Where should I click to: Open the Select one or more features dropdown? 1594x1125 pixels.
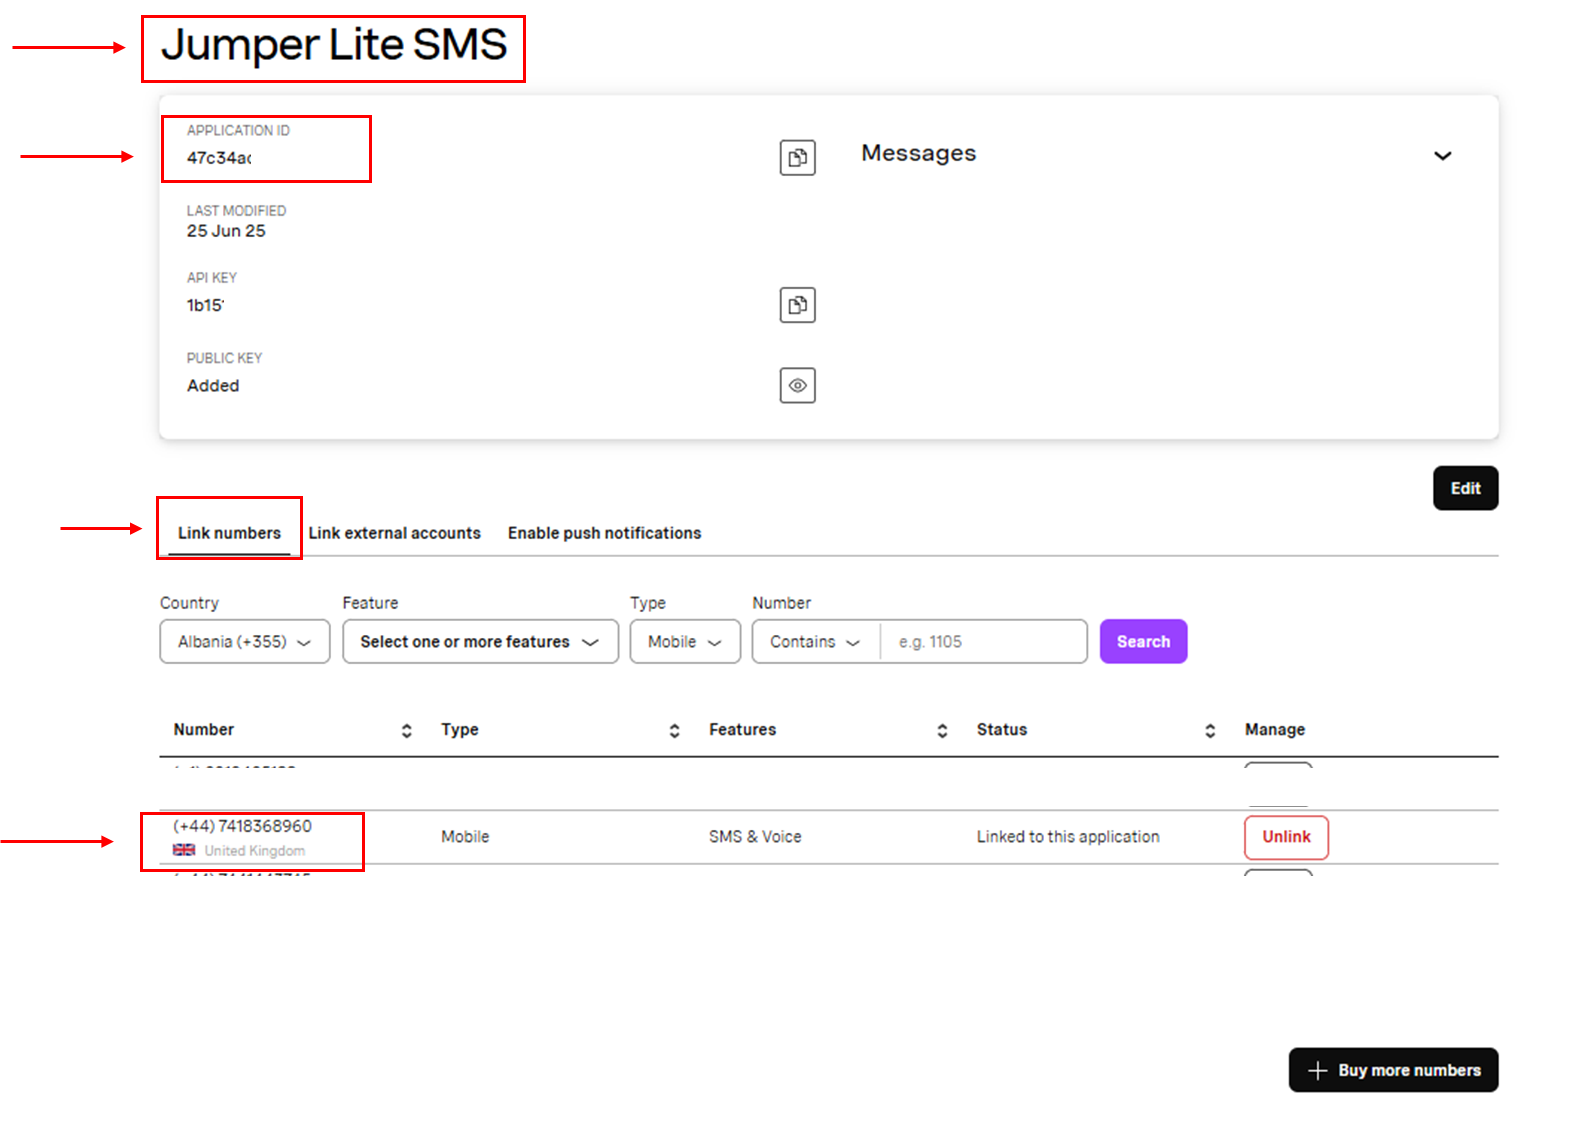(480, 641)
